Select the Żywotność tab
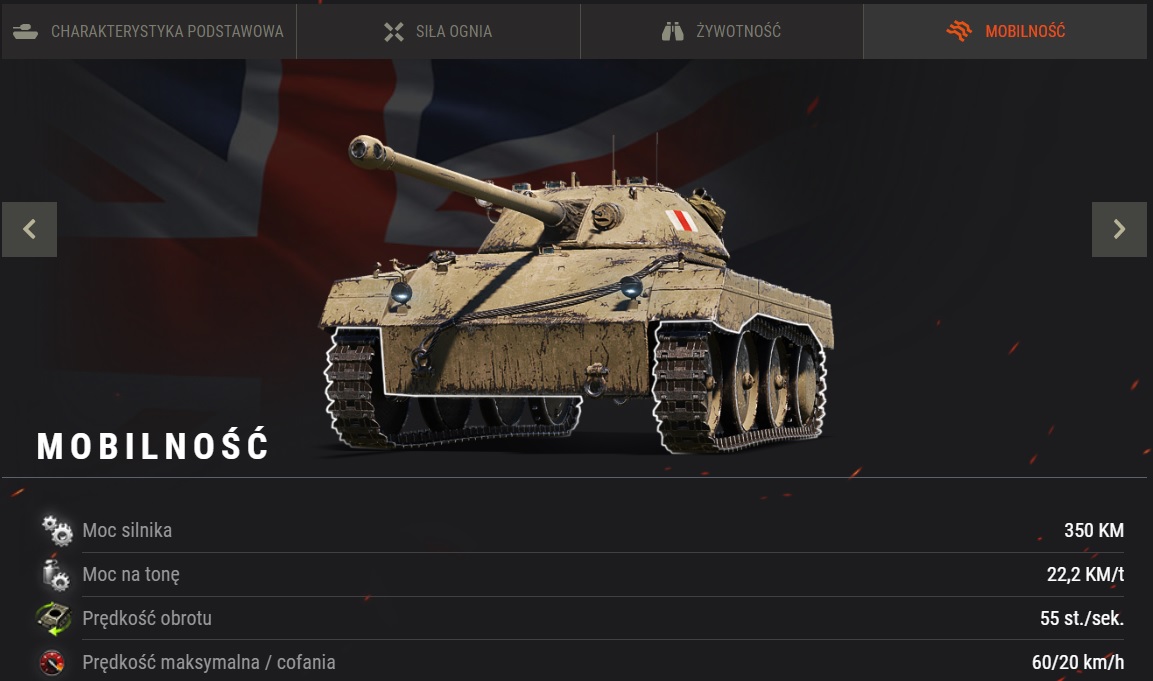This screenshot has width=1153, height=681. (x=721, y=31)
